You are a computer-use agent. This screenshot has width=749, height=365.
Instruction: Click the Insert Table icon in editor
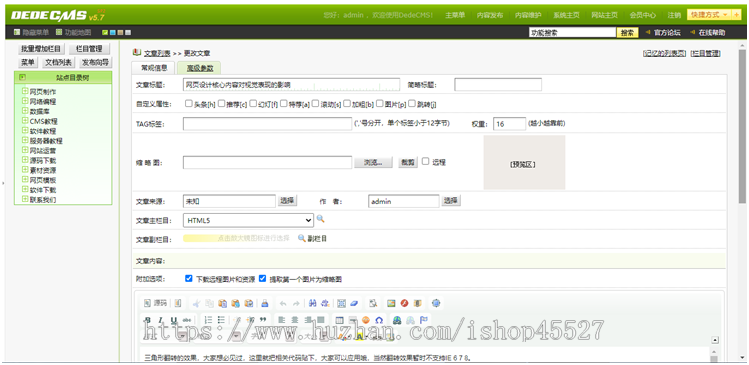[x=339, y=320]
